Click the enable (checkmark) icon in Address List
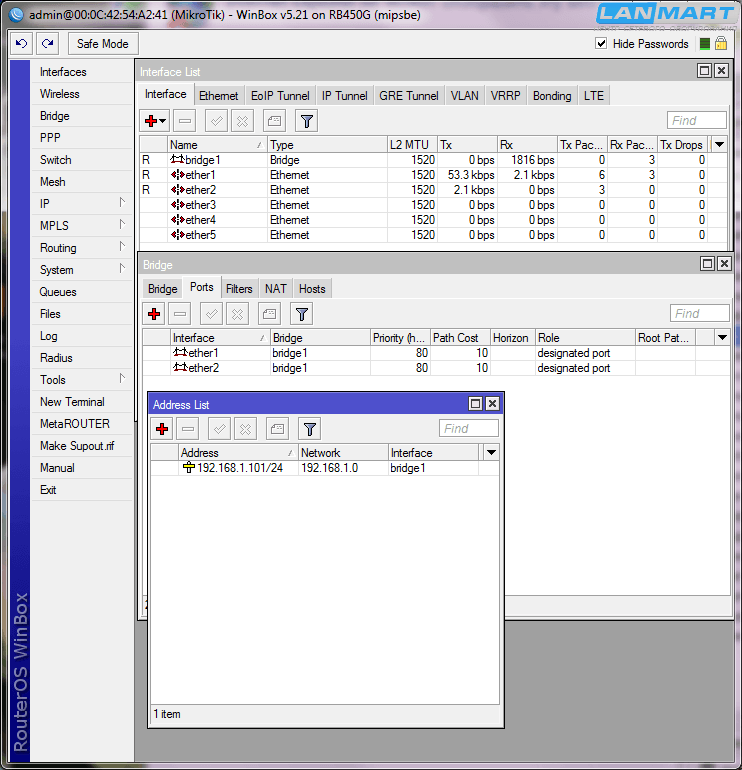 [220, 429]
